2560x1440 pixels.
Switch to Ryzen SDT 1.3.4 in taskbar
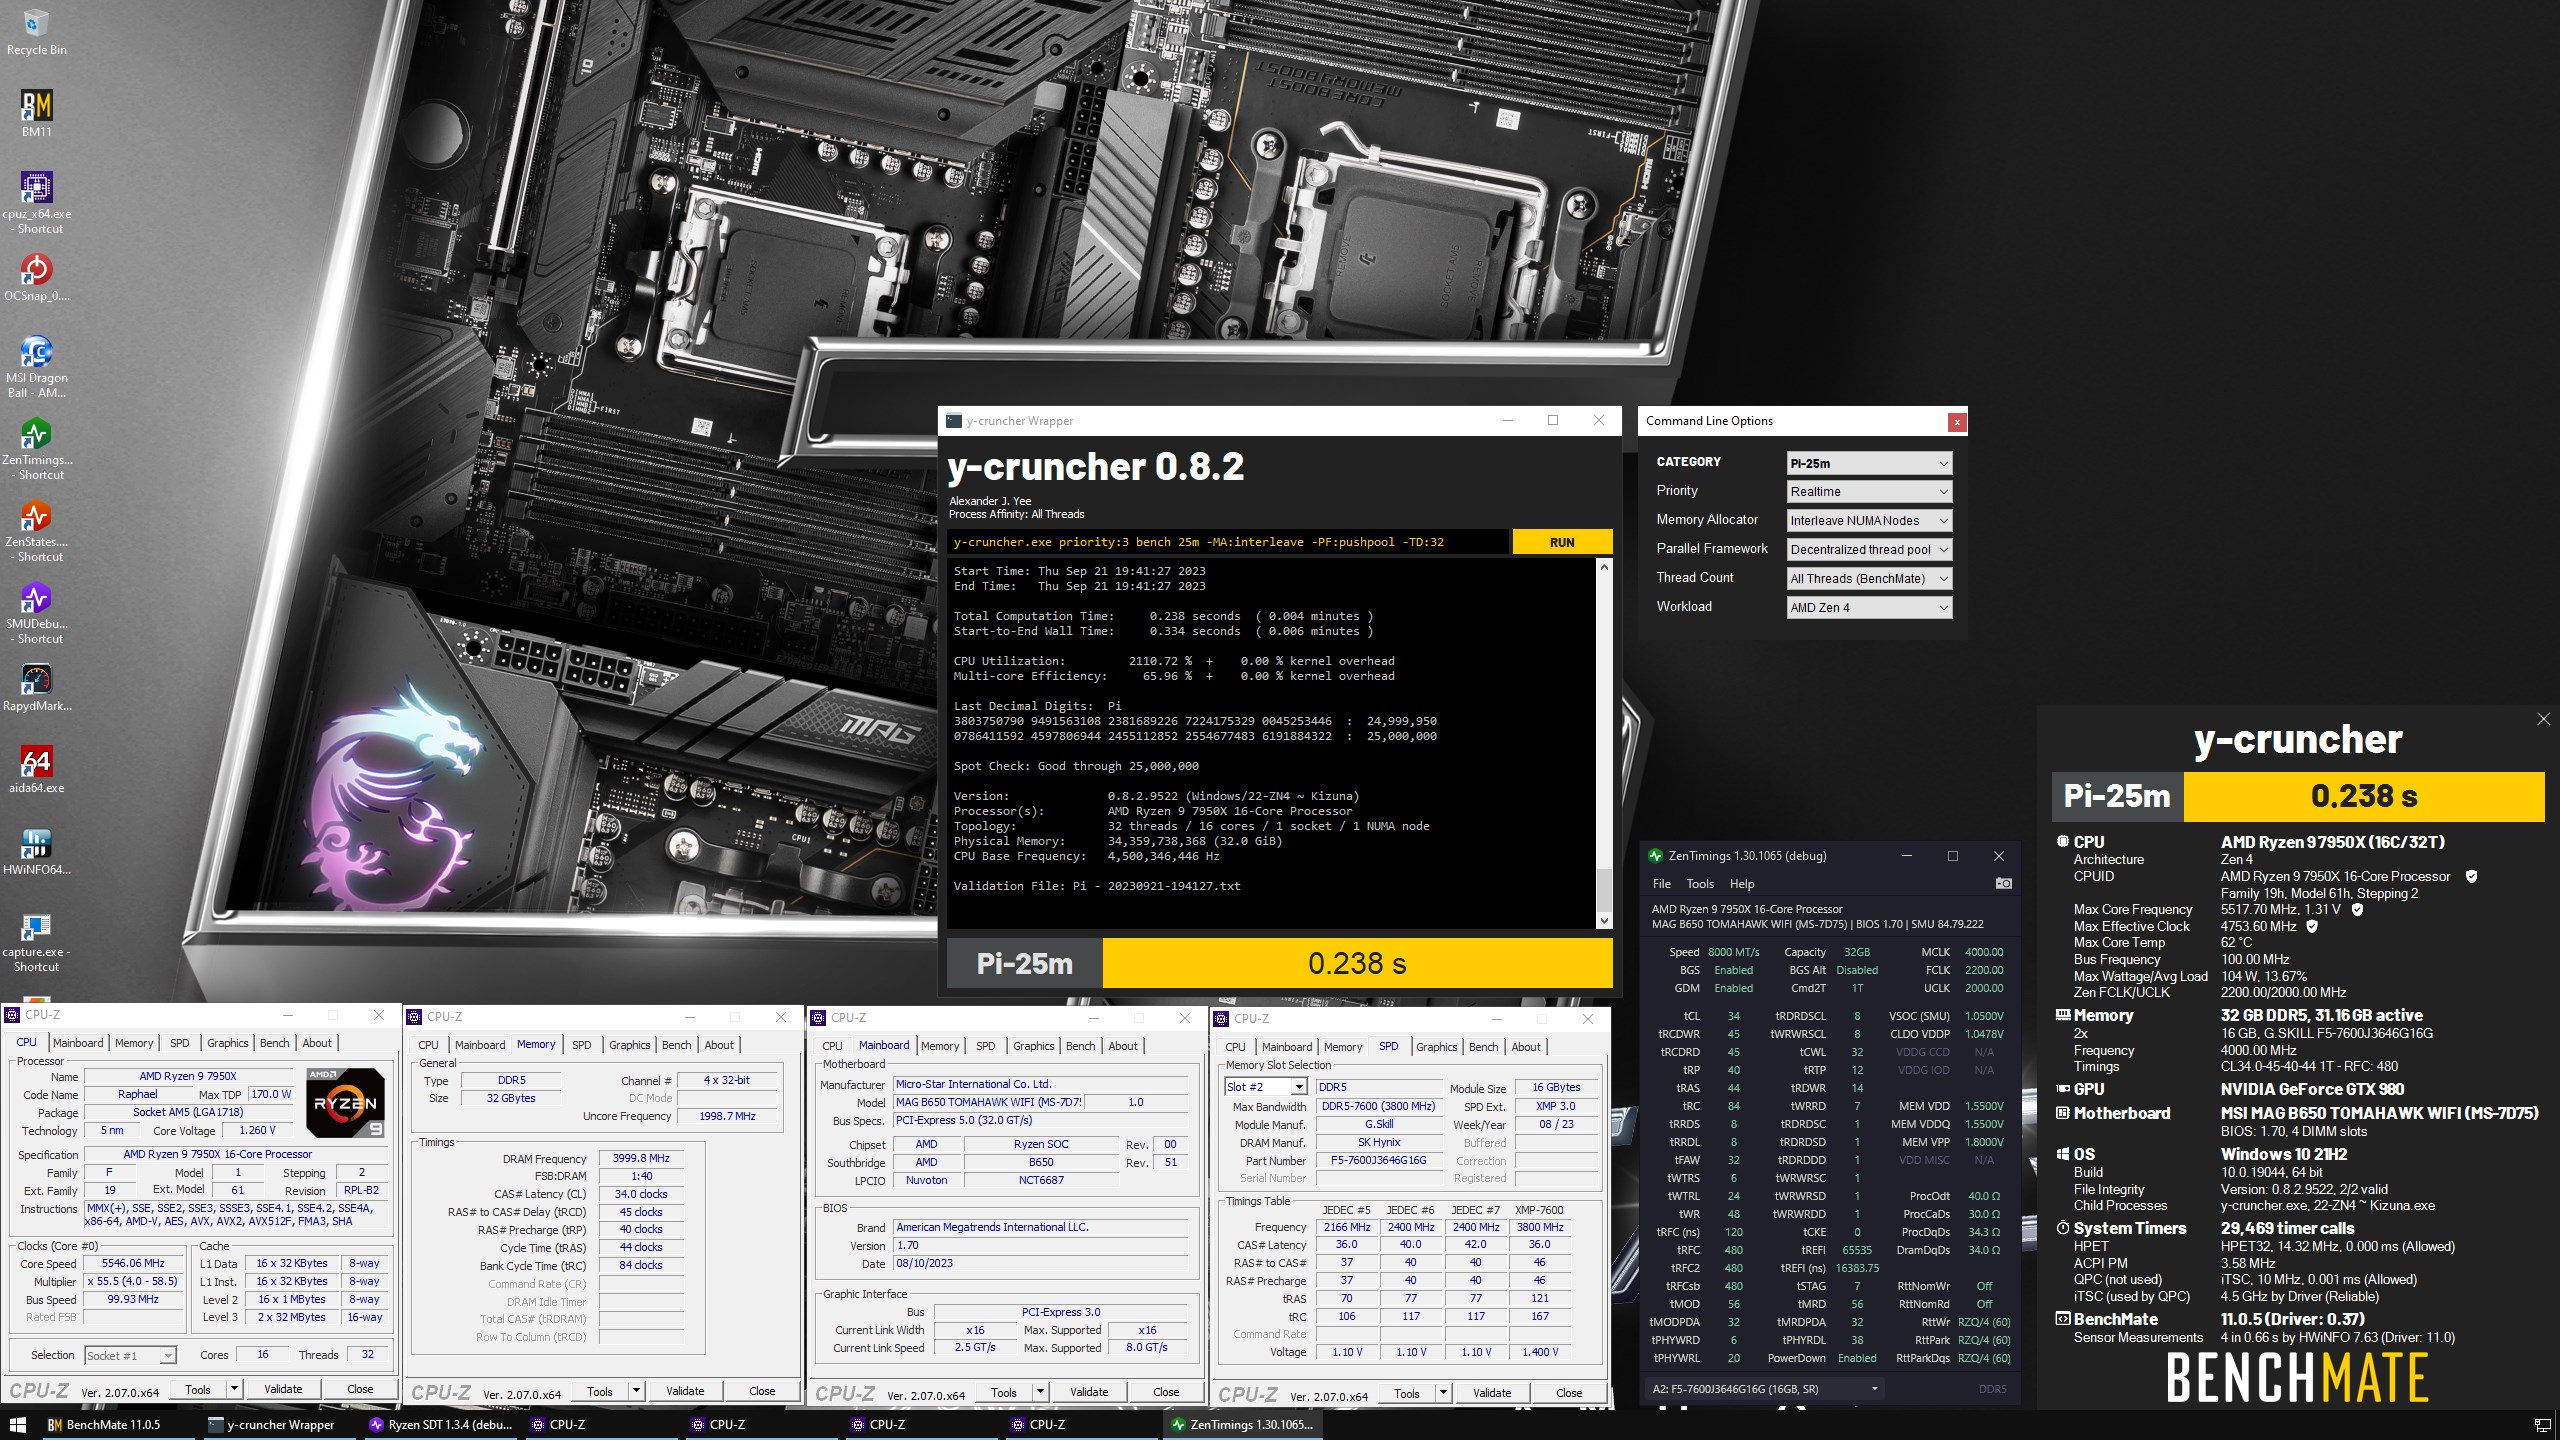[x=440, y=1425]
